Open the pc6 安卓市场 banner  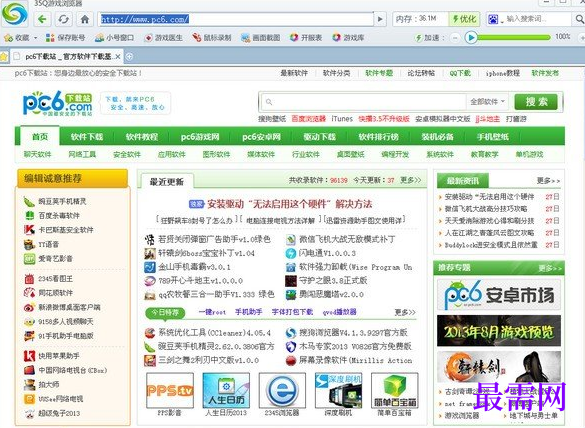pos(499,295)
